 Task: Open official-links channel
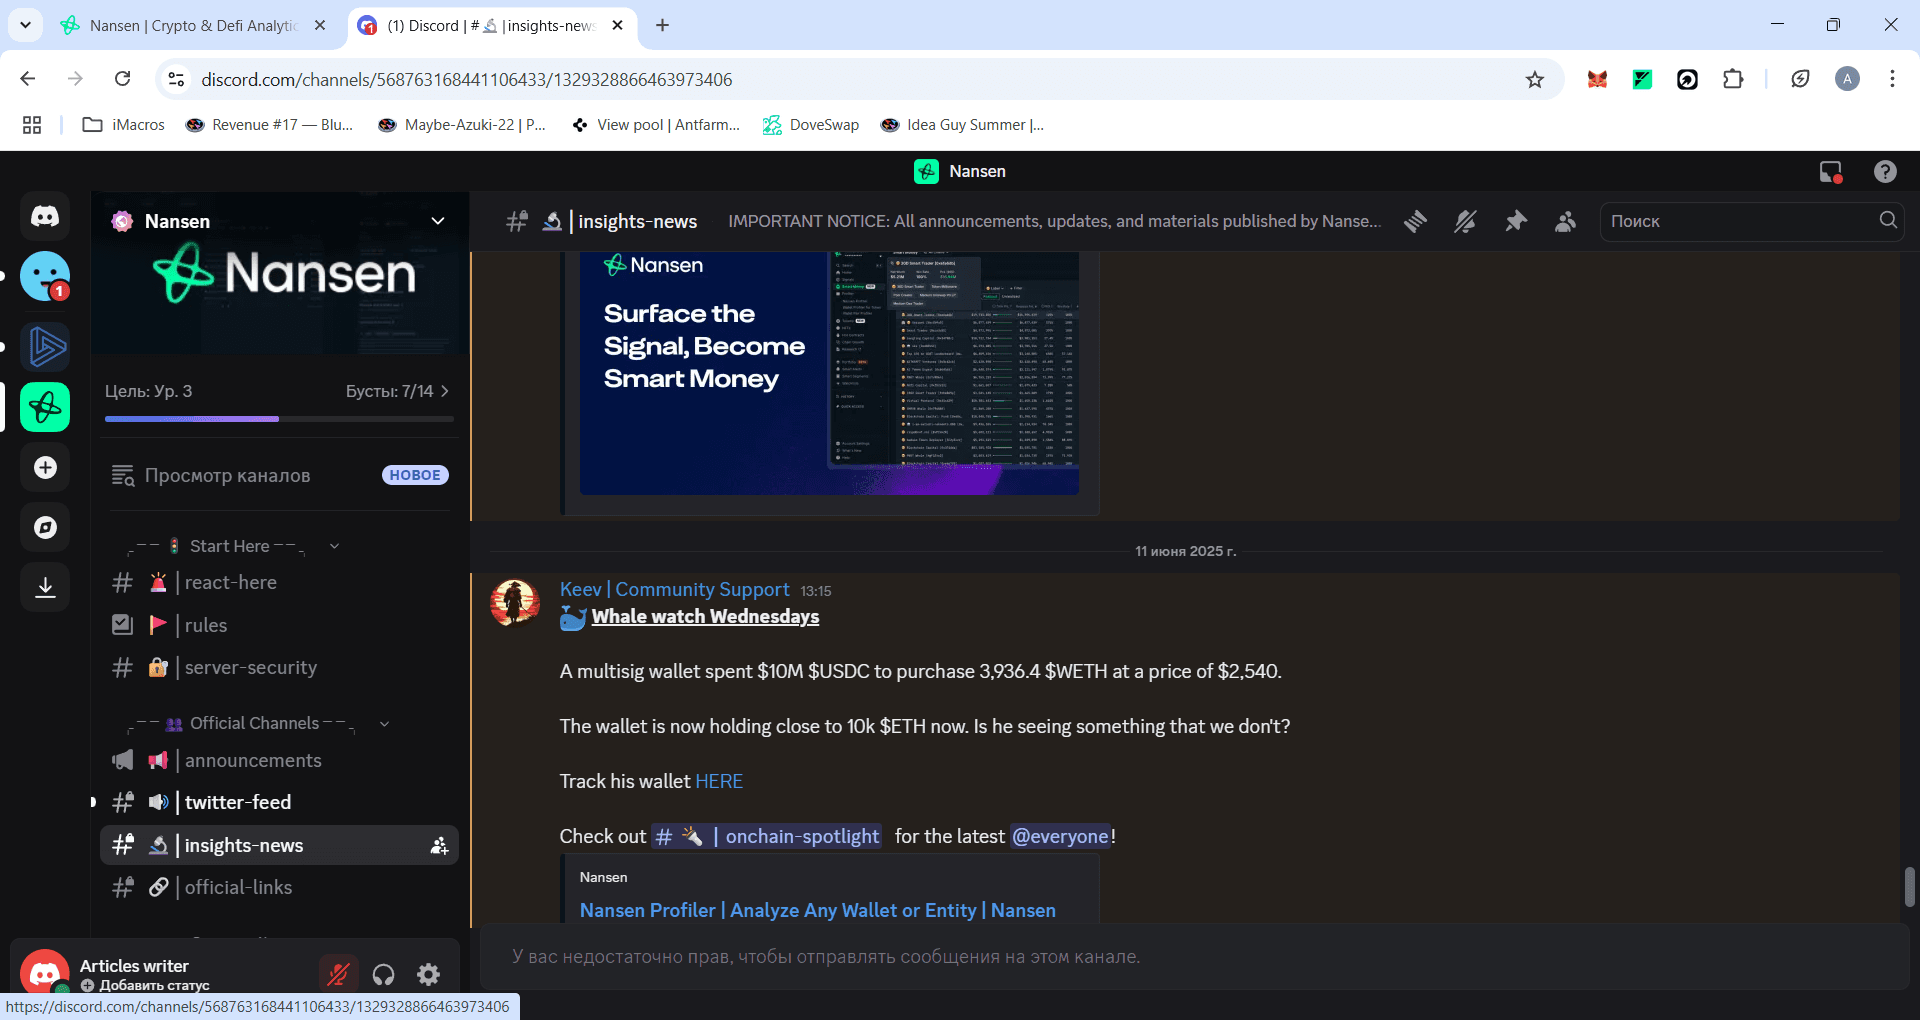(279, 888)
